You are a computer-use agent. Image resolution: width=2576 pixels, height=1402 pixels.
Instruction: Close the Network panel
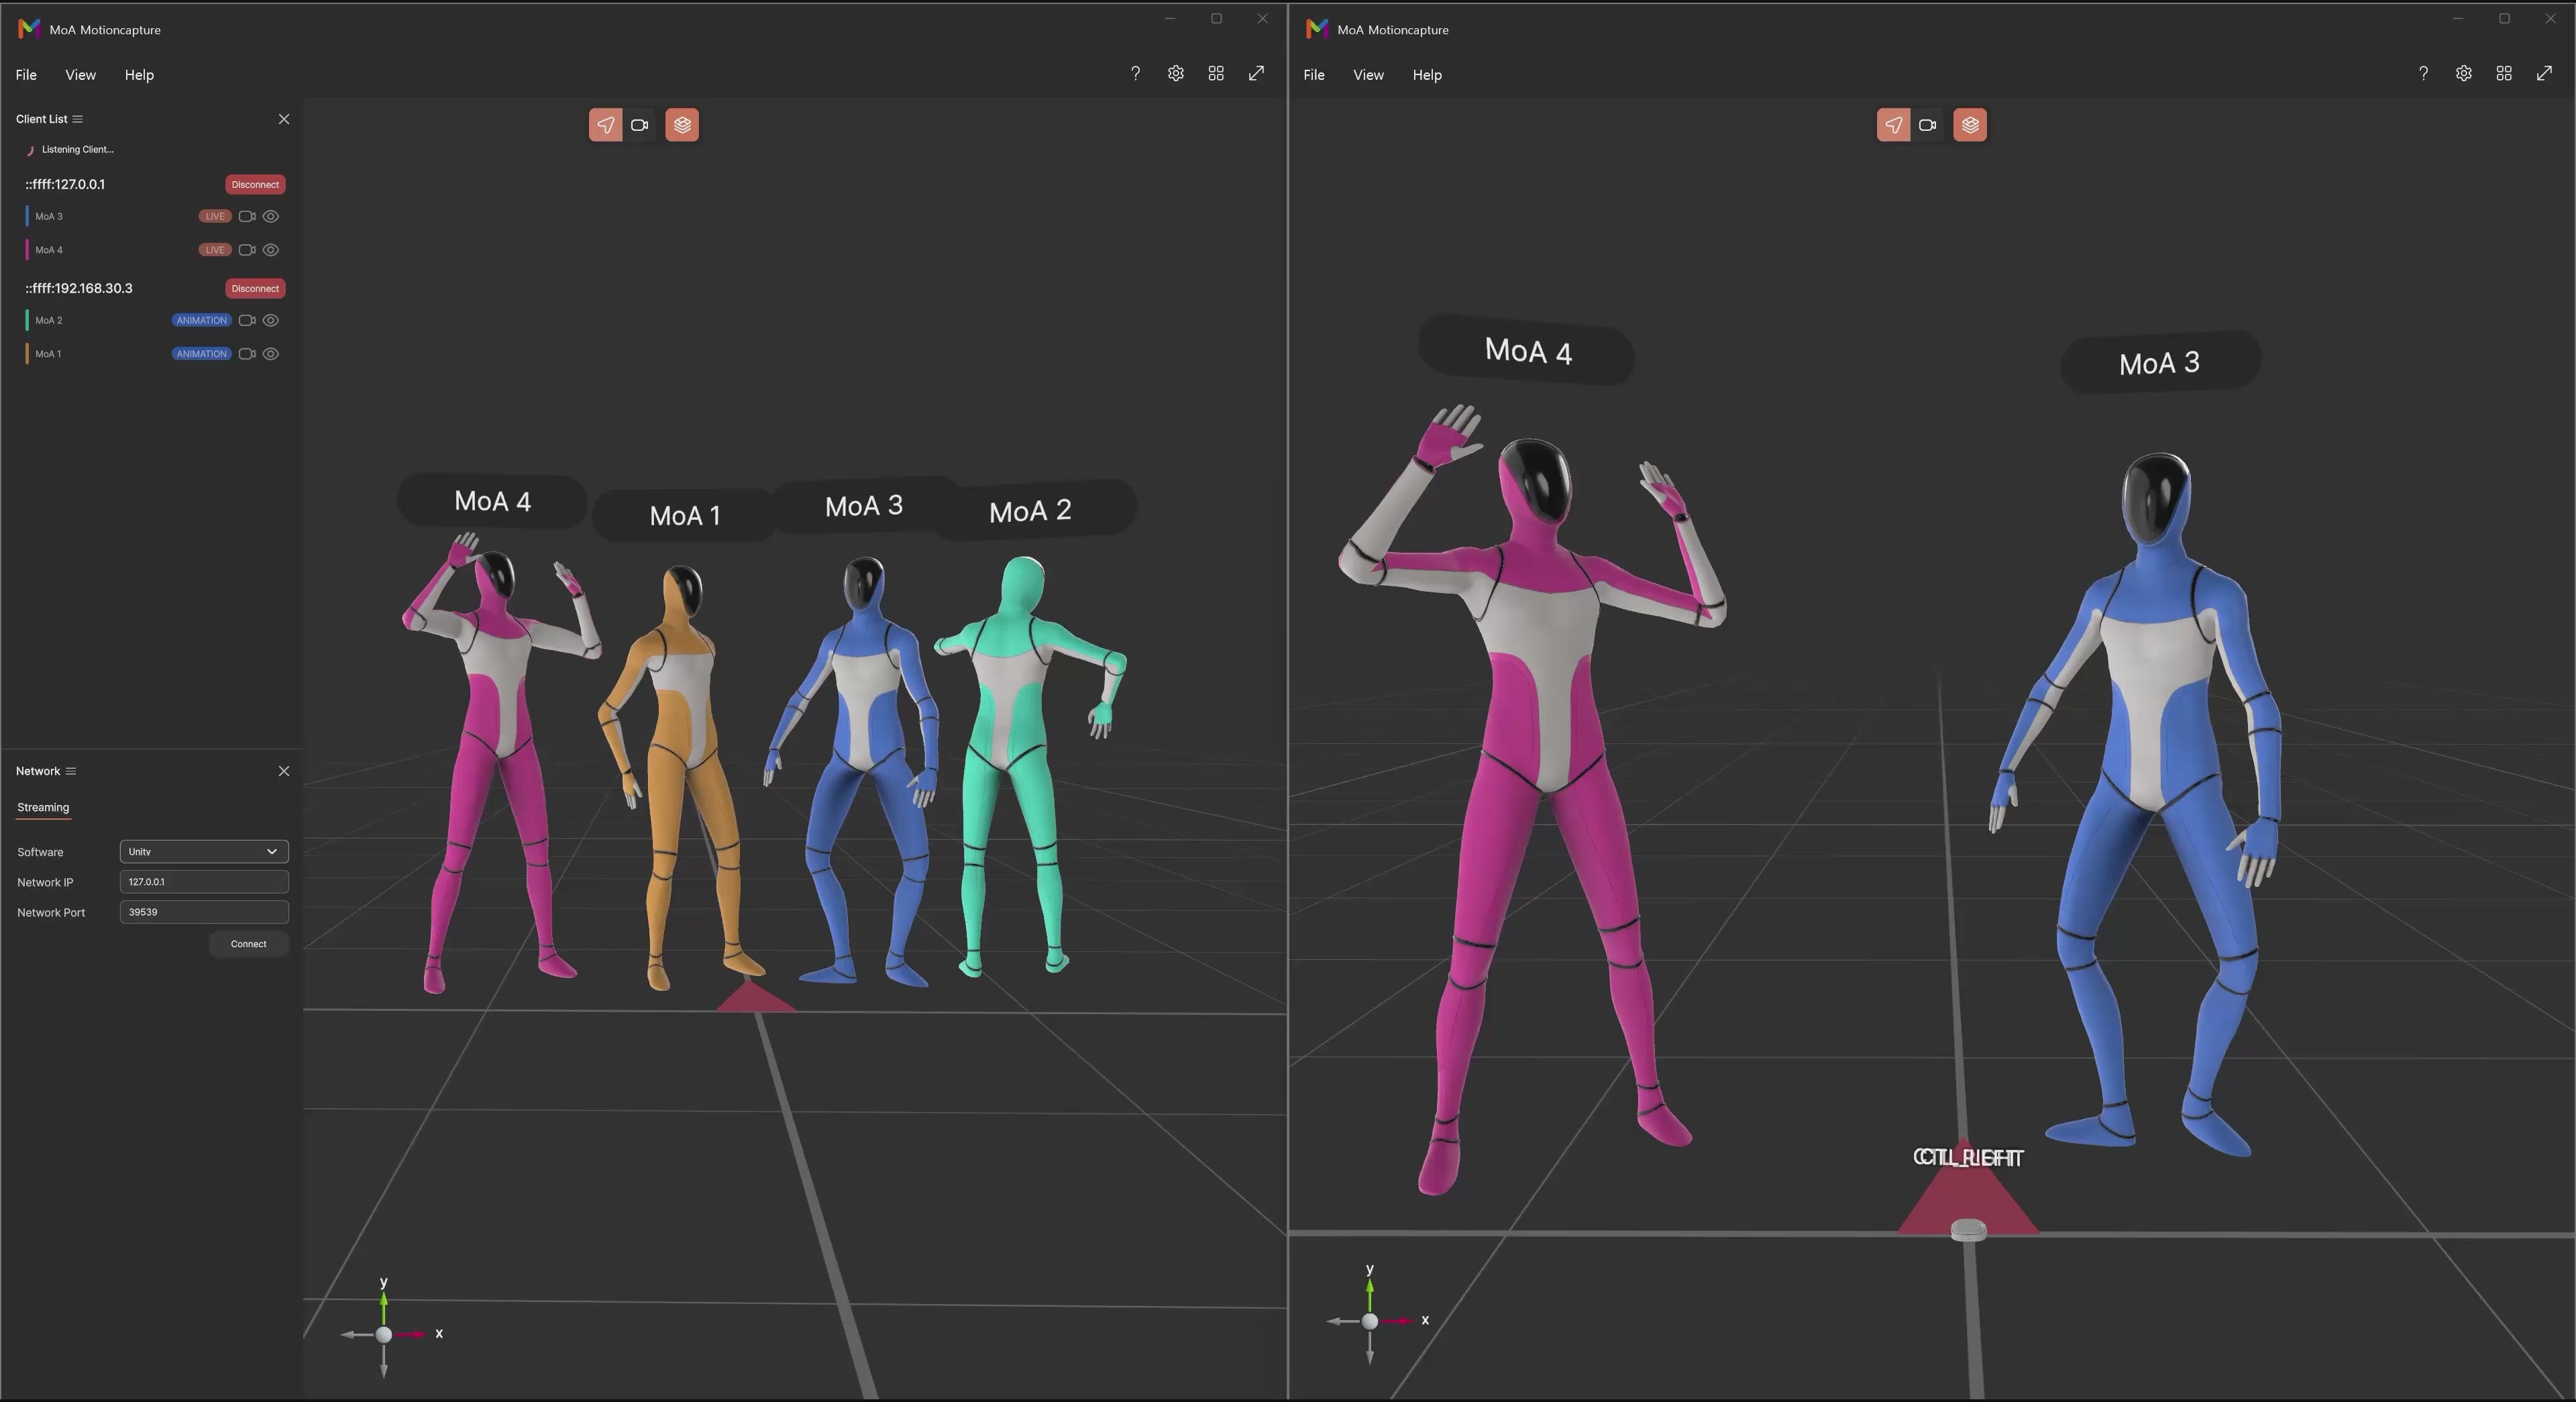point(284,771)
